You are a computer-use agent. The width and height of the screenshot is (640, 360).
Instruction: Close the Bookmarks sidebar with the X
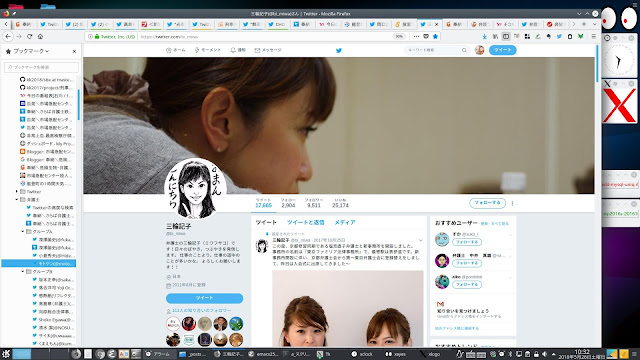pyautogui.click(x=74, y=51)
